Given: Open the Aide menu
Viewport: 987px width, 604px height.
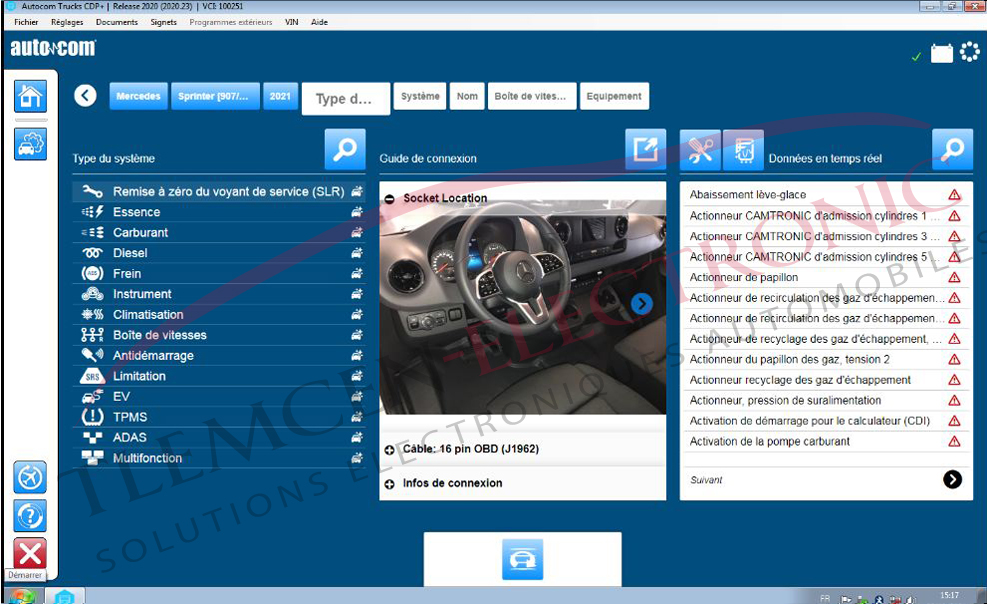Looking at the screenshot, I should coord(319,22).
